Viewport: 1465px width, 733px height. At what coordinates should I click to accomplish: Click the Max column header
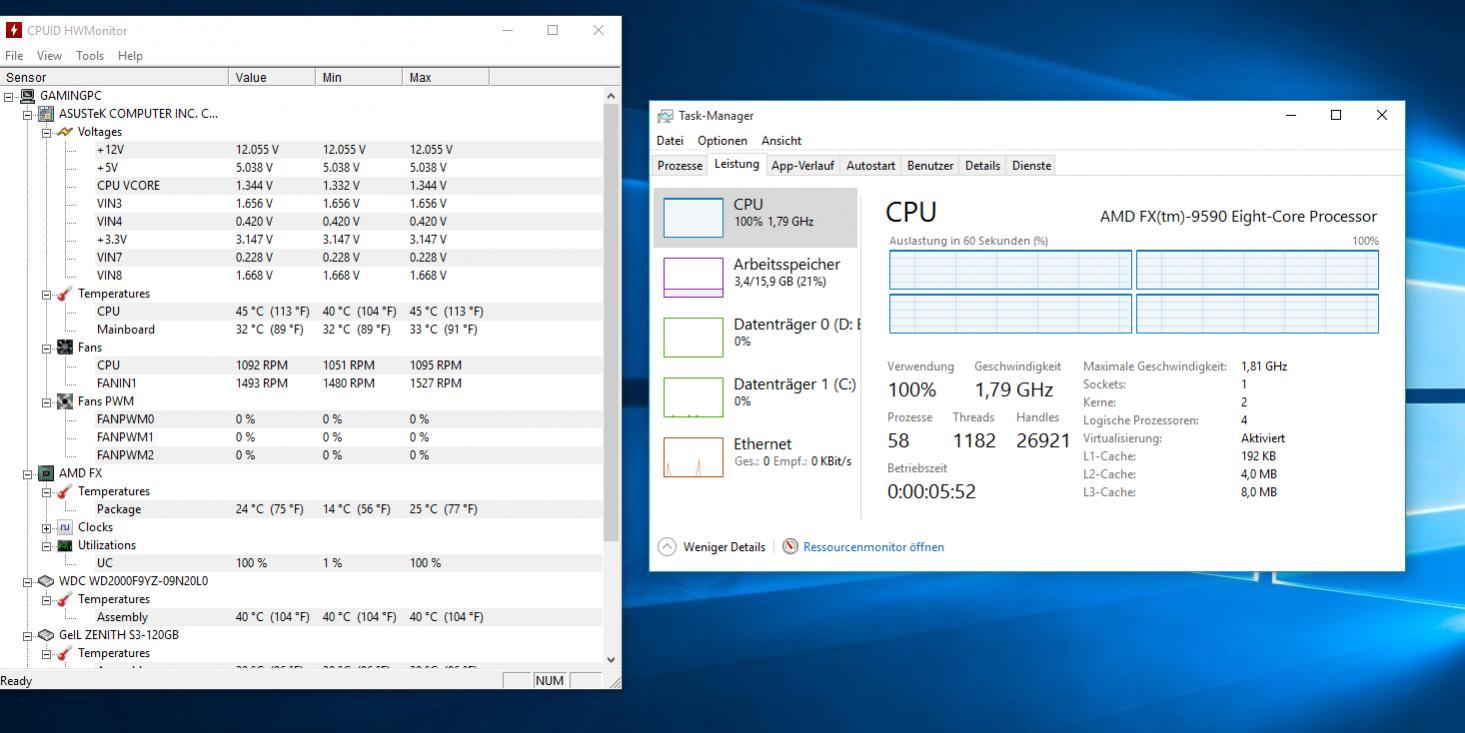click(x=446, y=77)
